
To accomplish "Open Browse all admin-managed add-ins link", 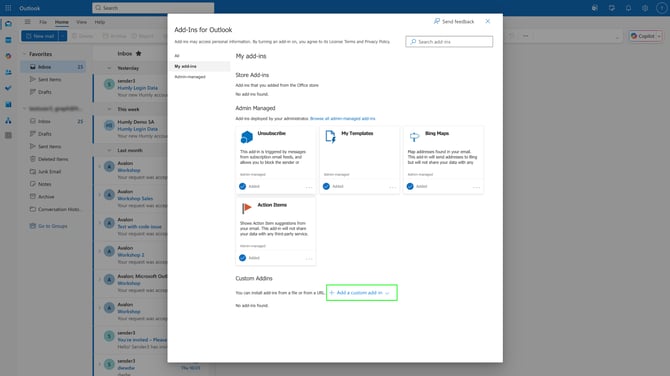I will (x=342, y=118).
